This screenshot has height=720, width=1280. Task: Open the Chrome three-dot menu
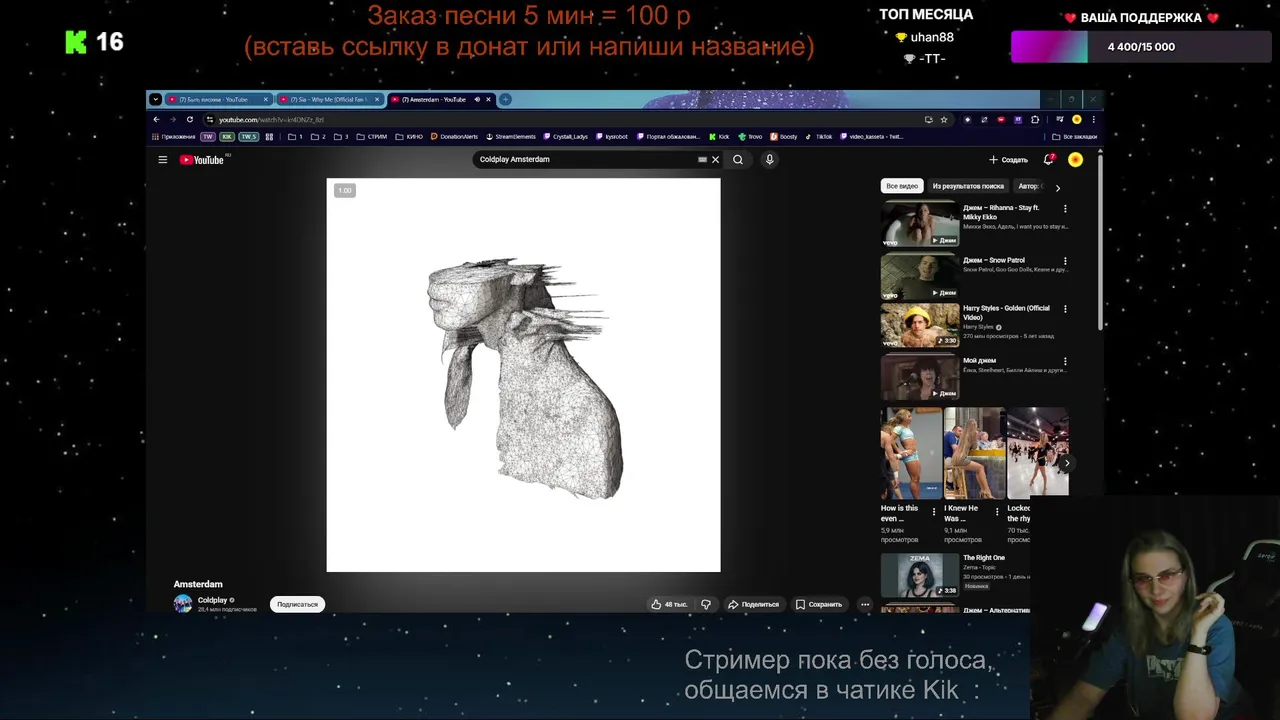(1093, 119)
